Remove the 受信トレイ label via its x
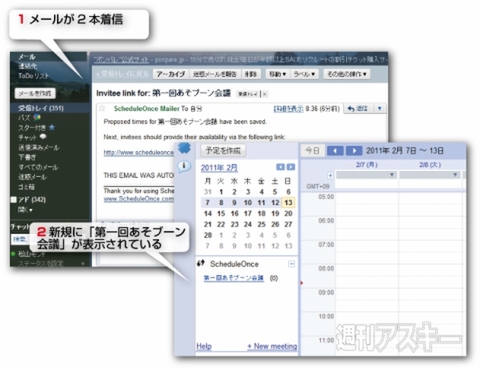Viewport: 480px width, 370px height. 265,94
